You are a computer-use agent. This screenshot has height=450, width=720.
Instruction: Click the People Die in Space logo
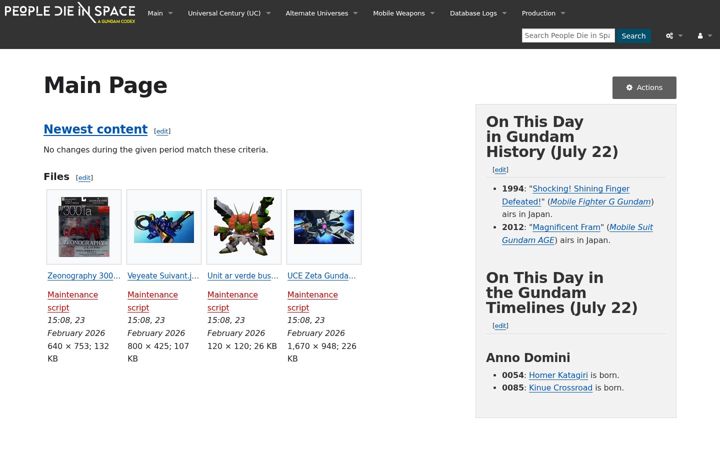click(x=70, y=12)
